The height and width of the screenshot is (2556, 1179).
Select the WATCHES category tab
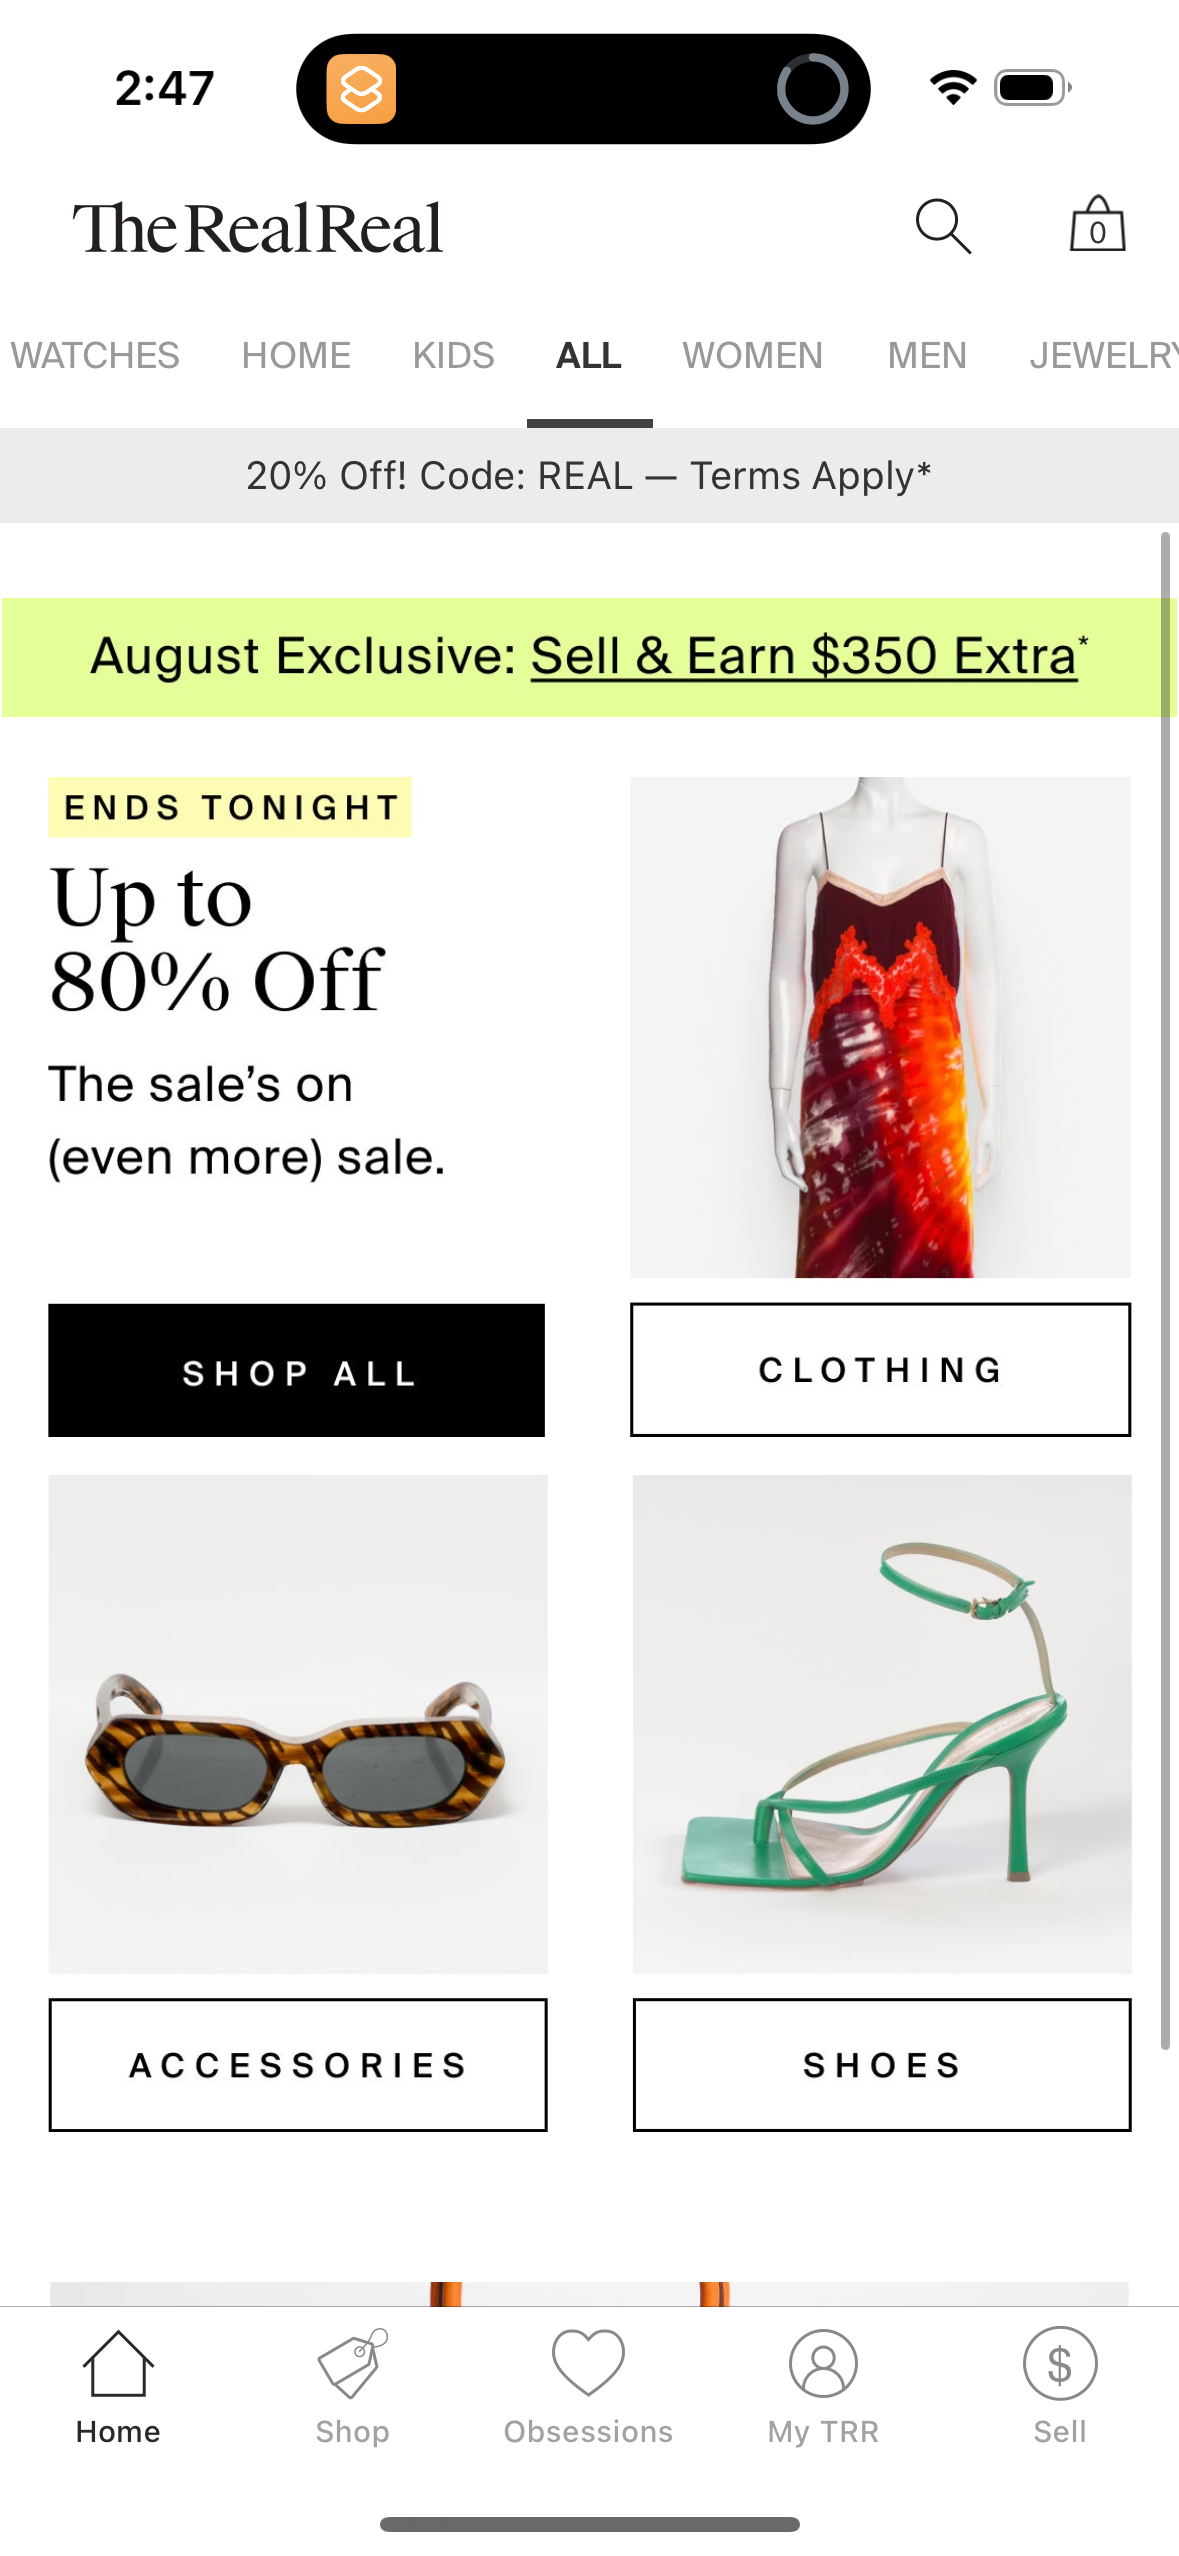pyautogui.click(x=95, y=355)
